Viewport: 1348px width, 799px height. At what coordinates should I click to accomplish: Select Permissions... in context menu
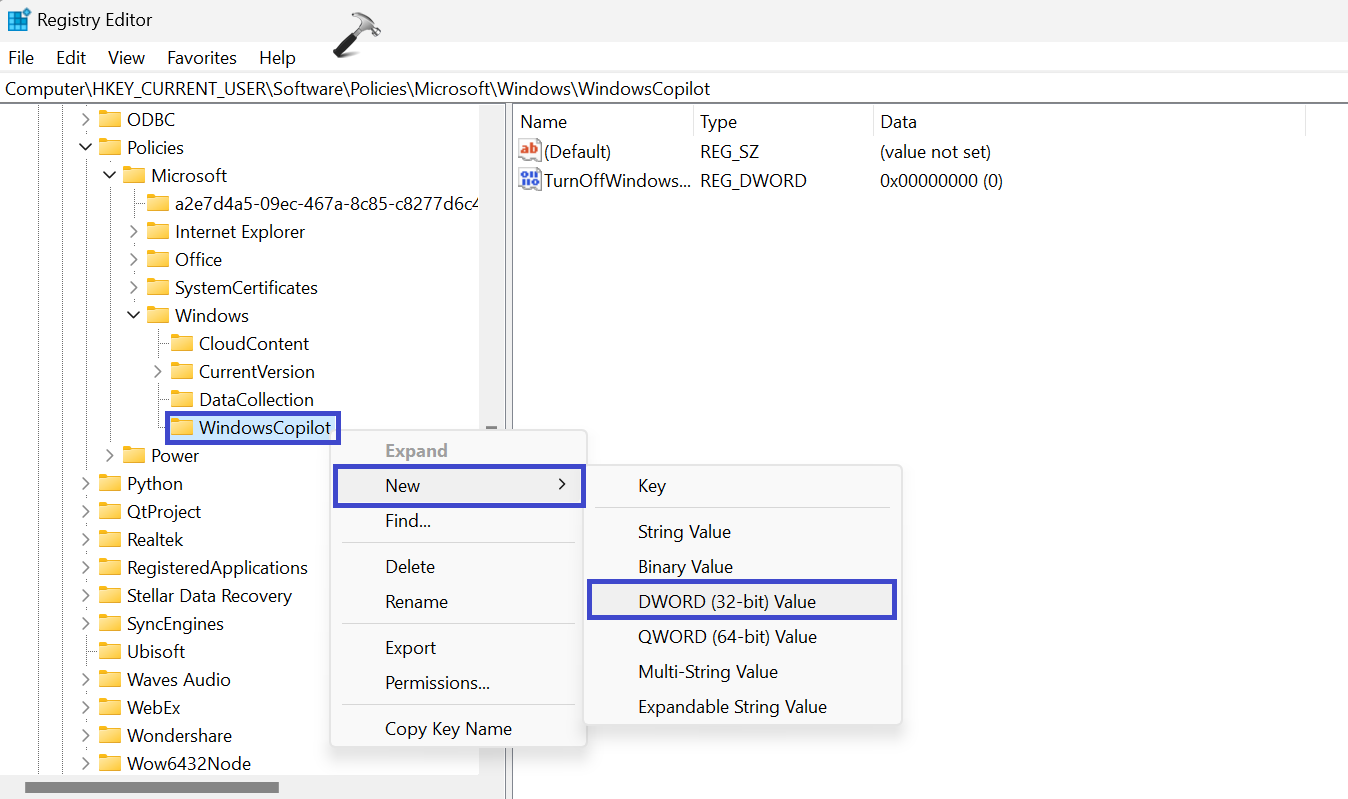(x=437, y=683)
